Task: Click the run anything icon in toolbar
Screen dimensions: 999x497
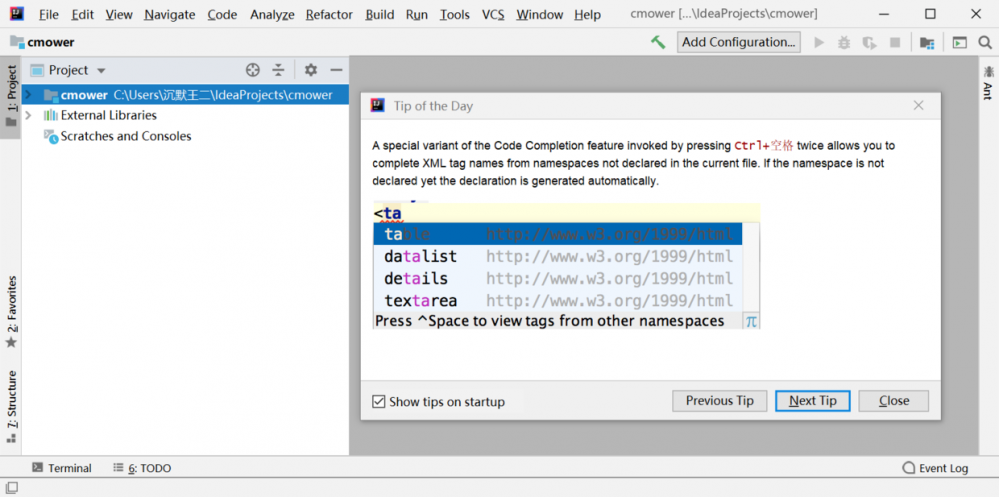Action: click(959, 43)
